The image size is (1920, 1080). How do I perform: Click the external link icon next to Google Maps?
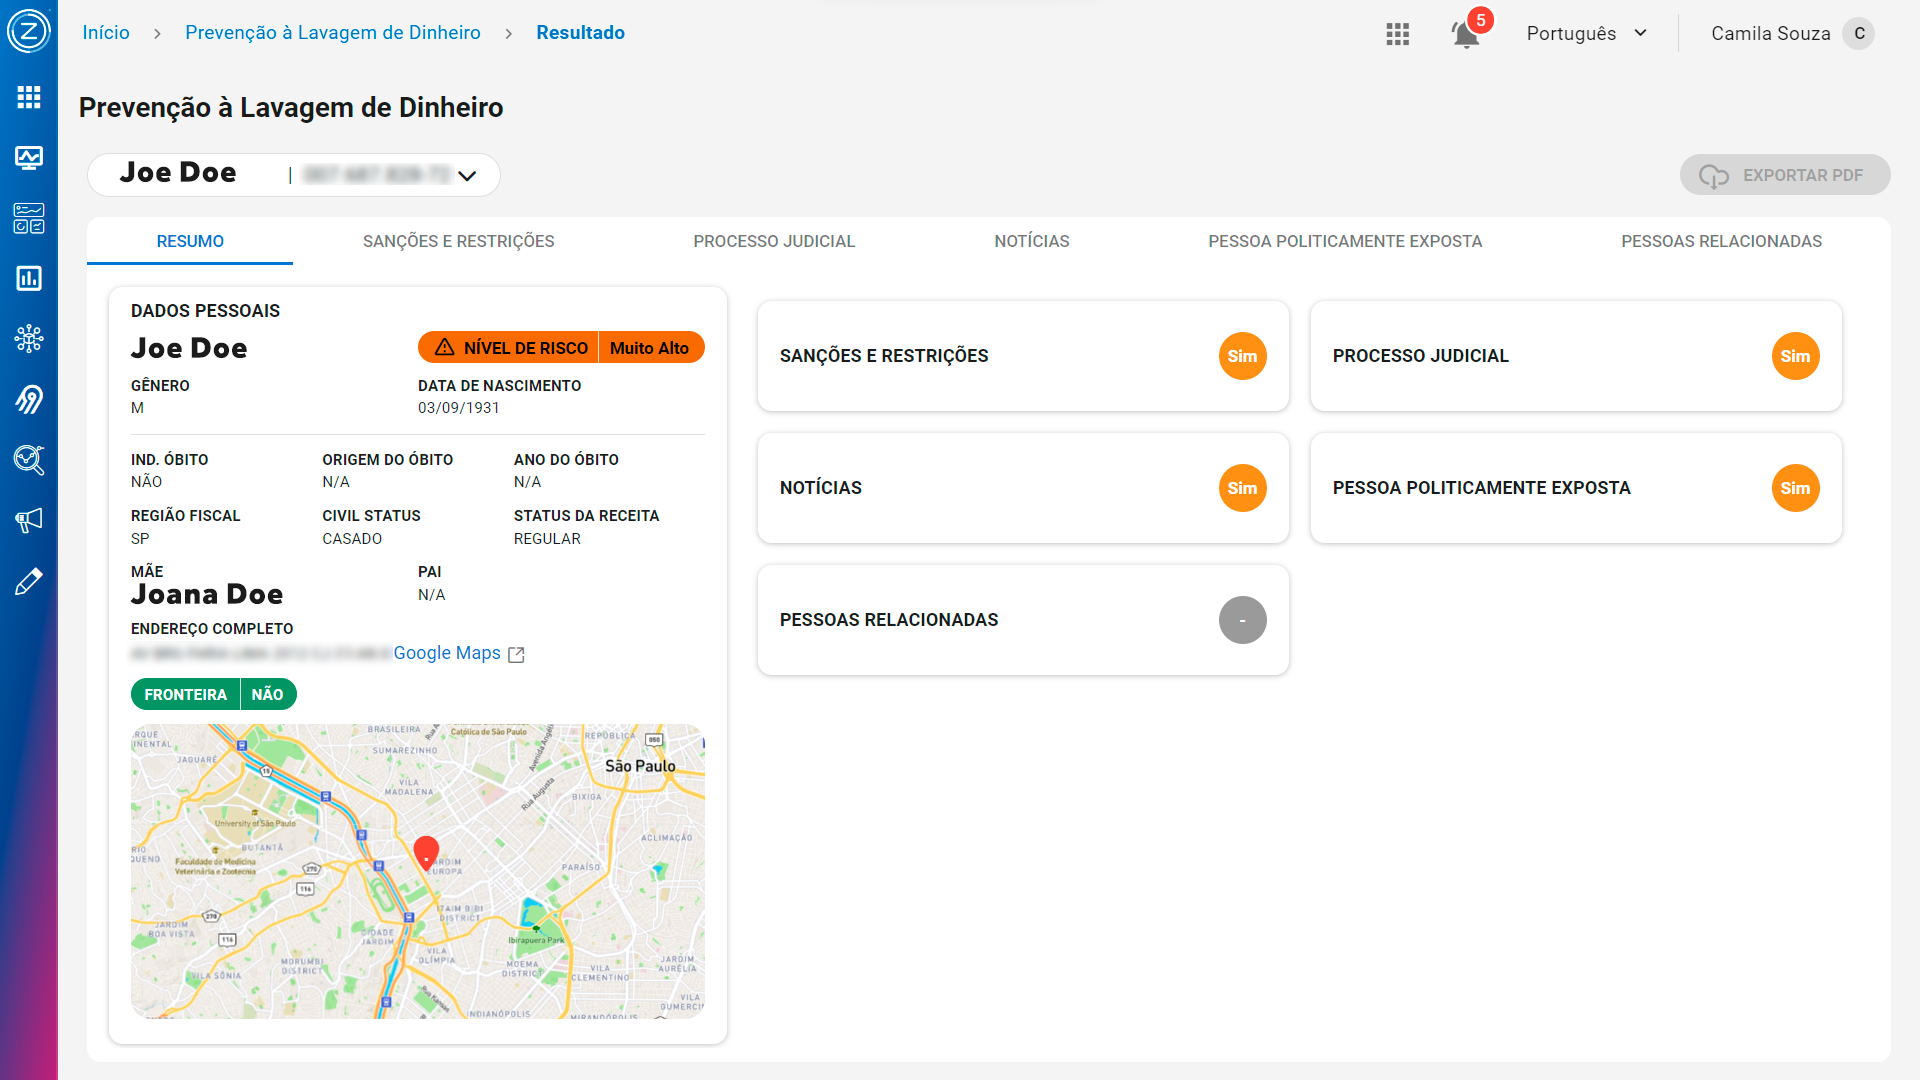[516, 654]
